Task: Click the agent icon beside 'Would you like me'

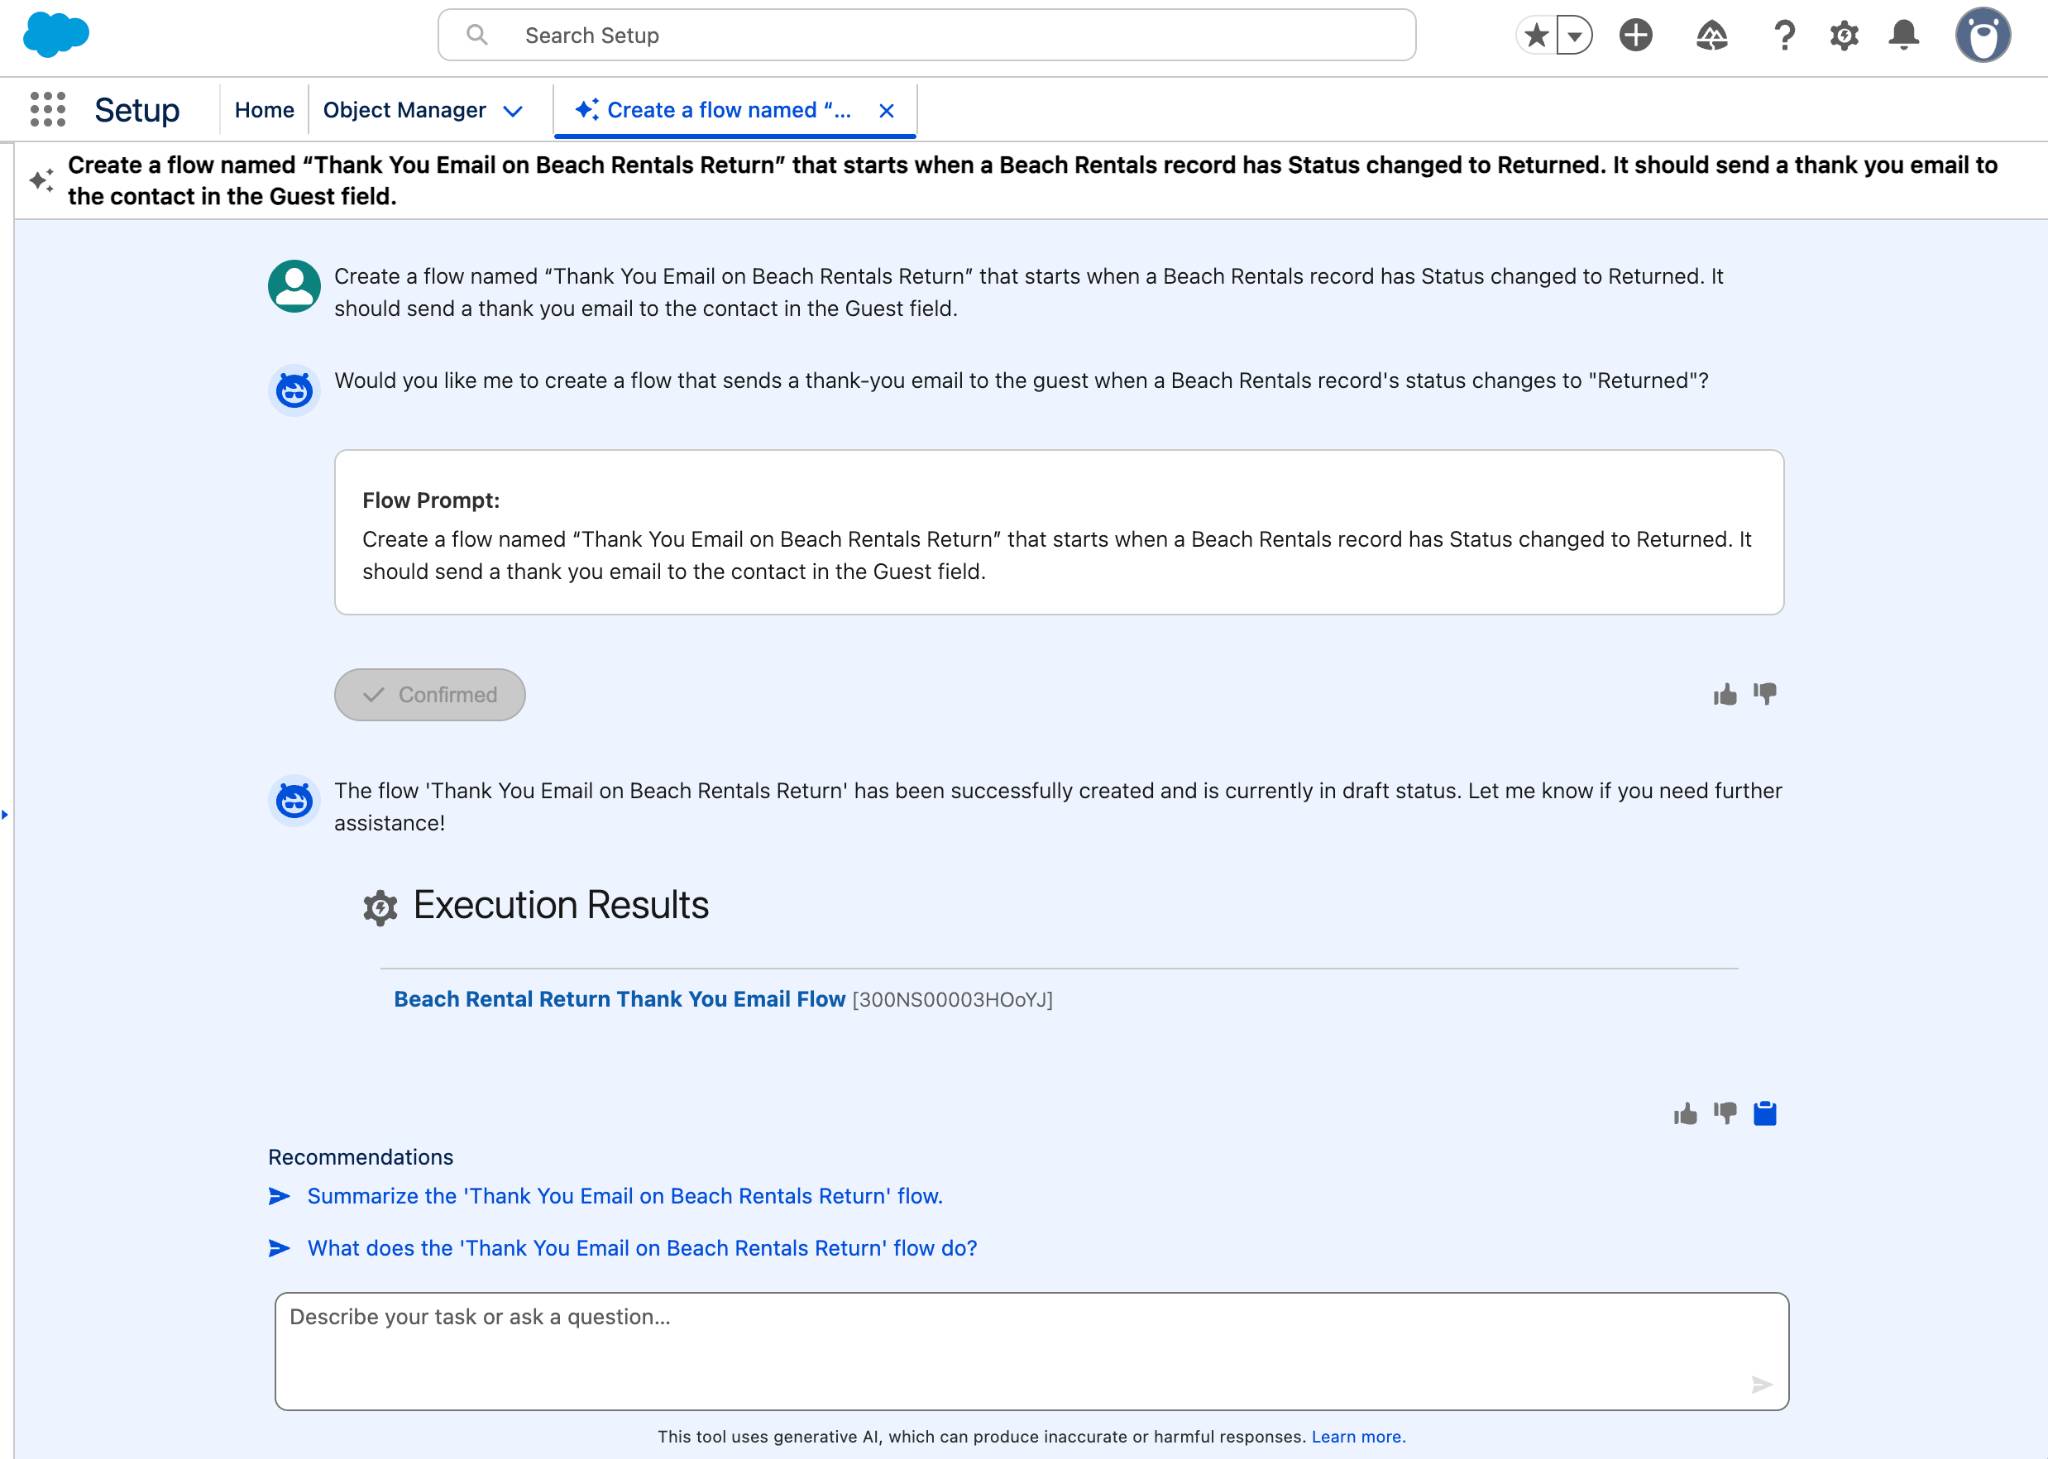Action: click(294, 389)
